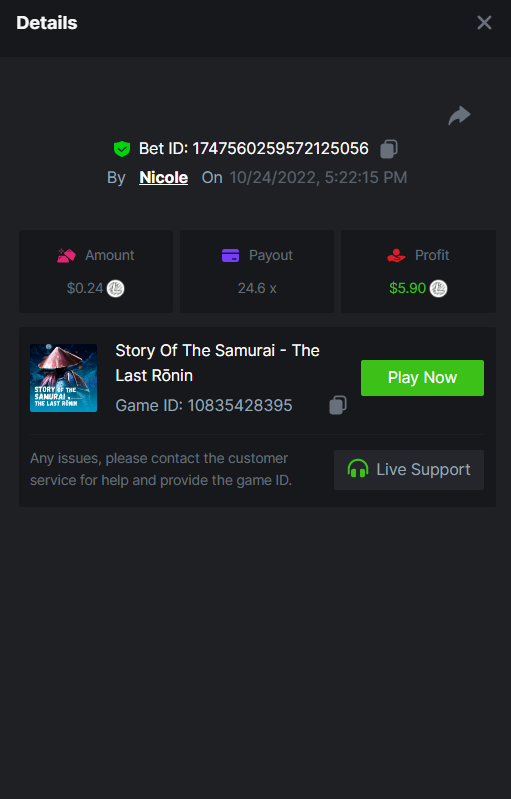The height and width of the screenshot is (799, 511).
Task: Click the Play Now button
Action: (422, 378)
